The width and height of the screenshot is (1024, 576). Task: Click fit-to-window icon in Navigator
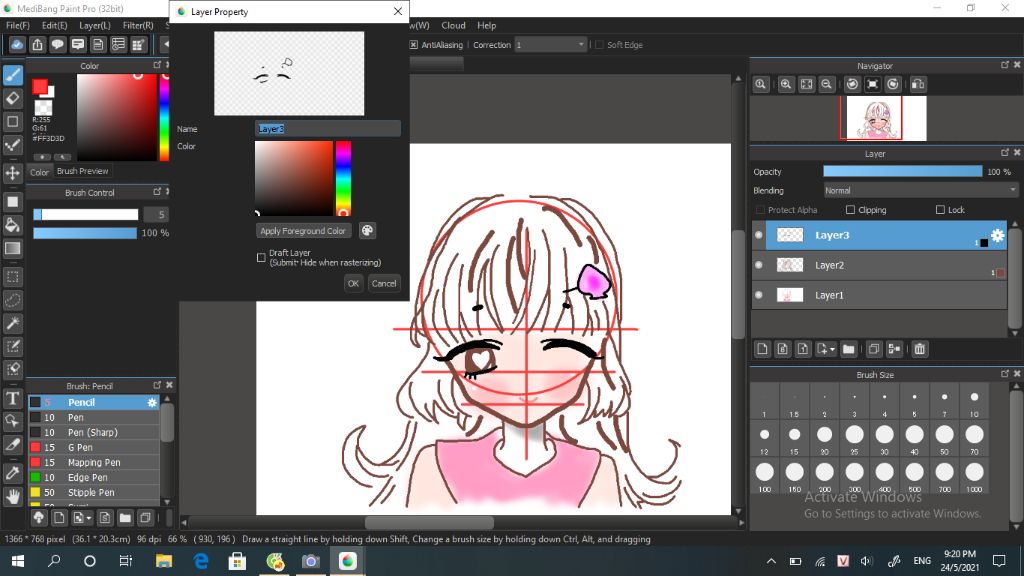tap(807, 84)
